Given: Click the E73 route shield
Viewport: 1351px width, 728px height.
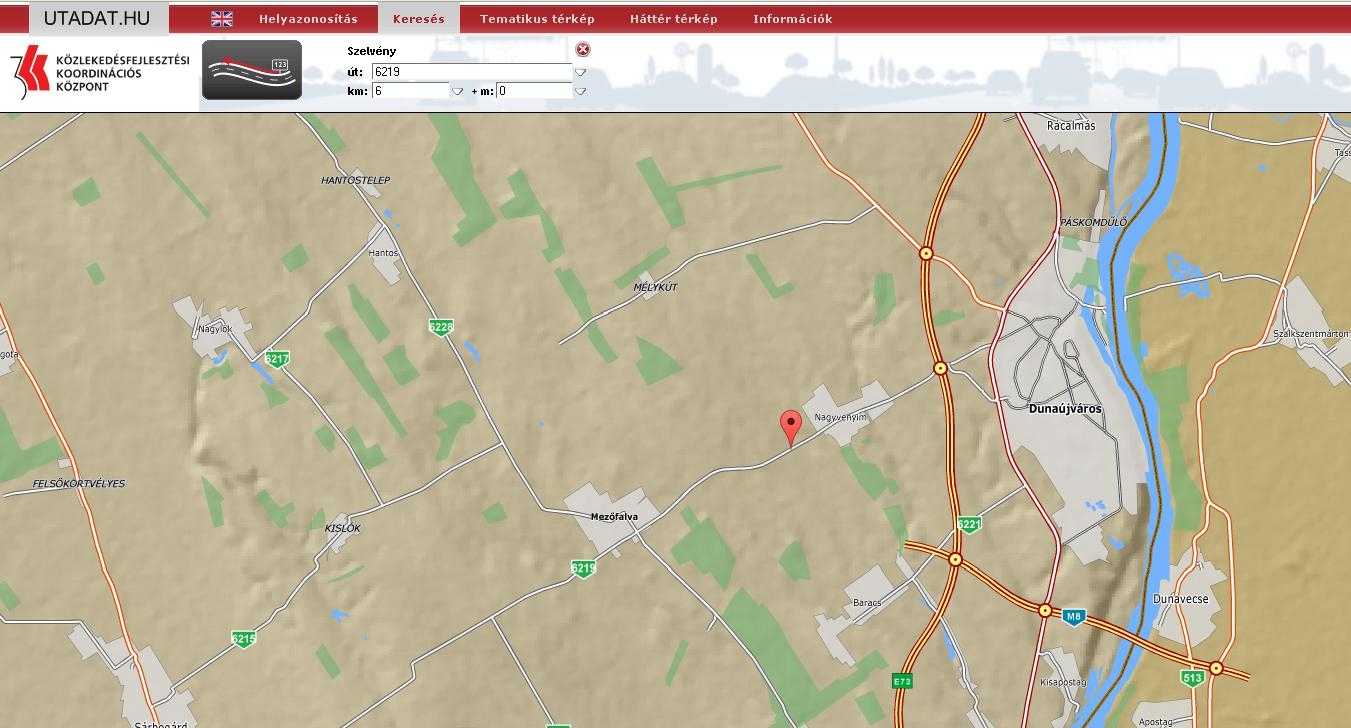Looking at the screenshot, I should pos(902,681).
